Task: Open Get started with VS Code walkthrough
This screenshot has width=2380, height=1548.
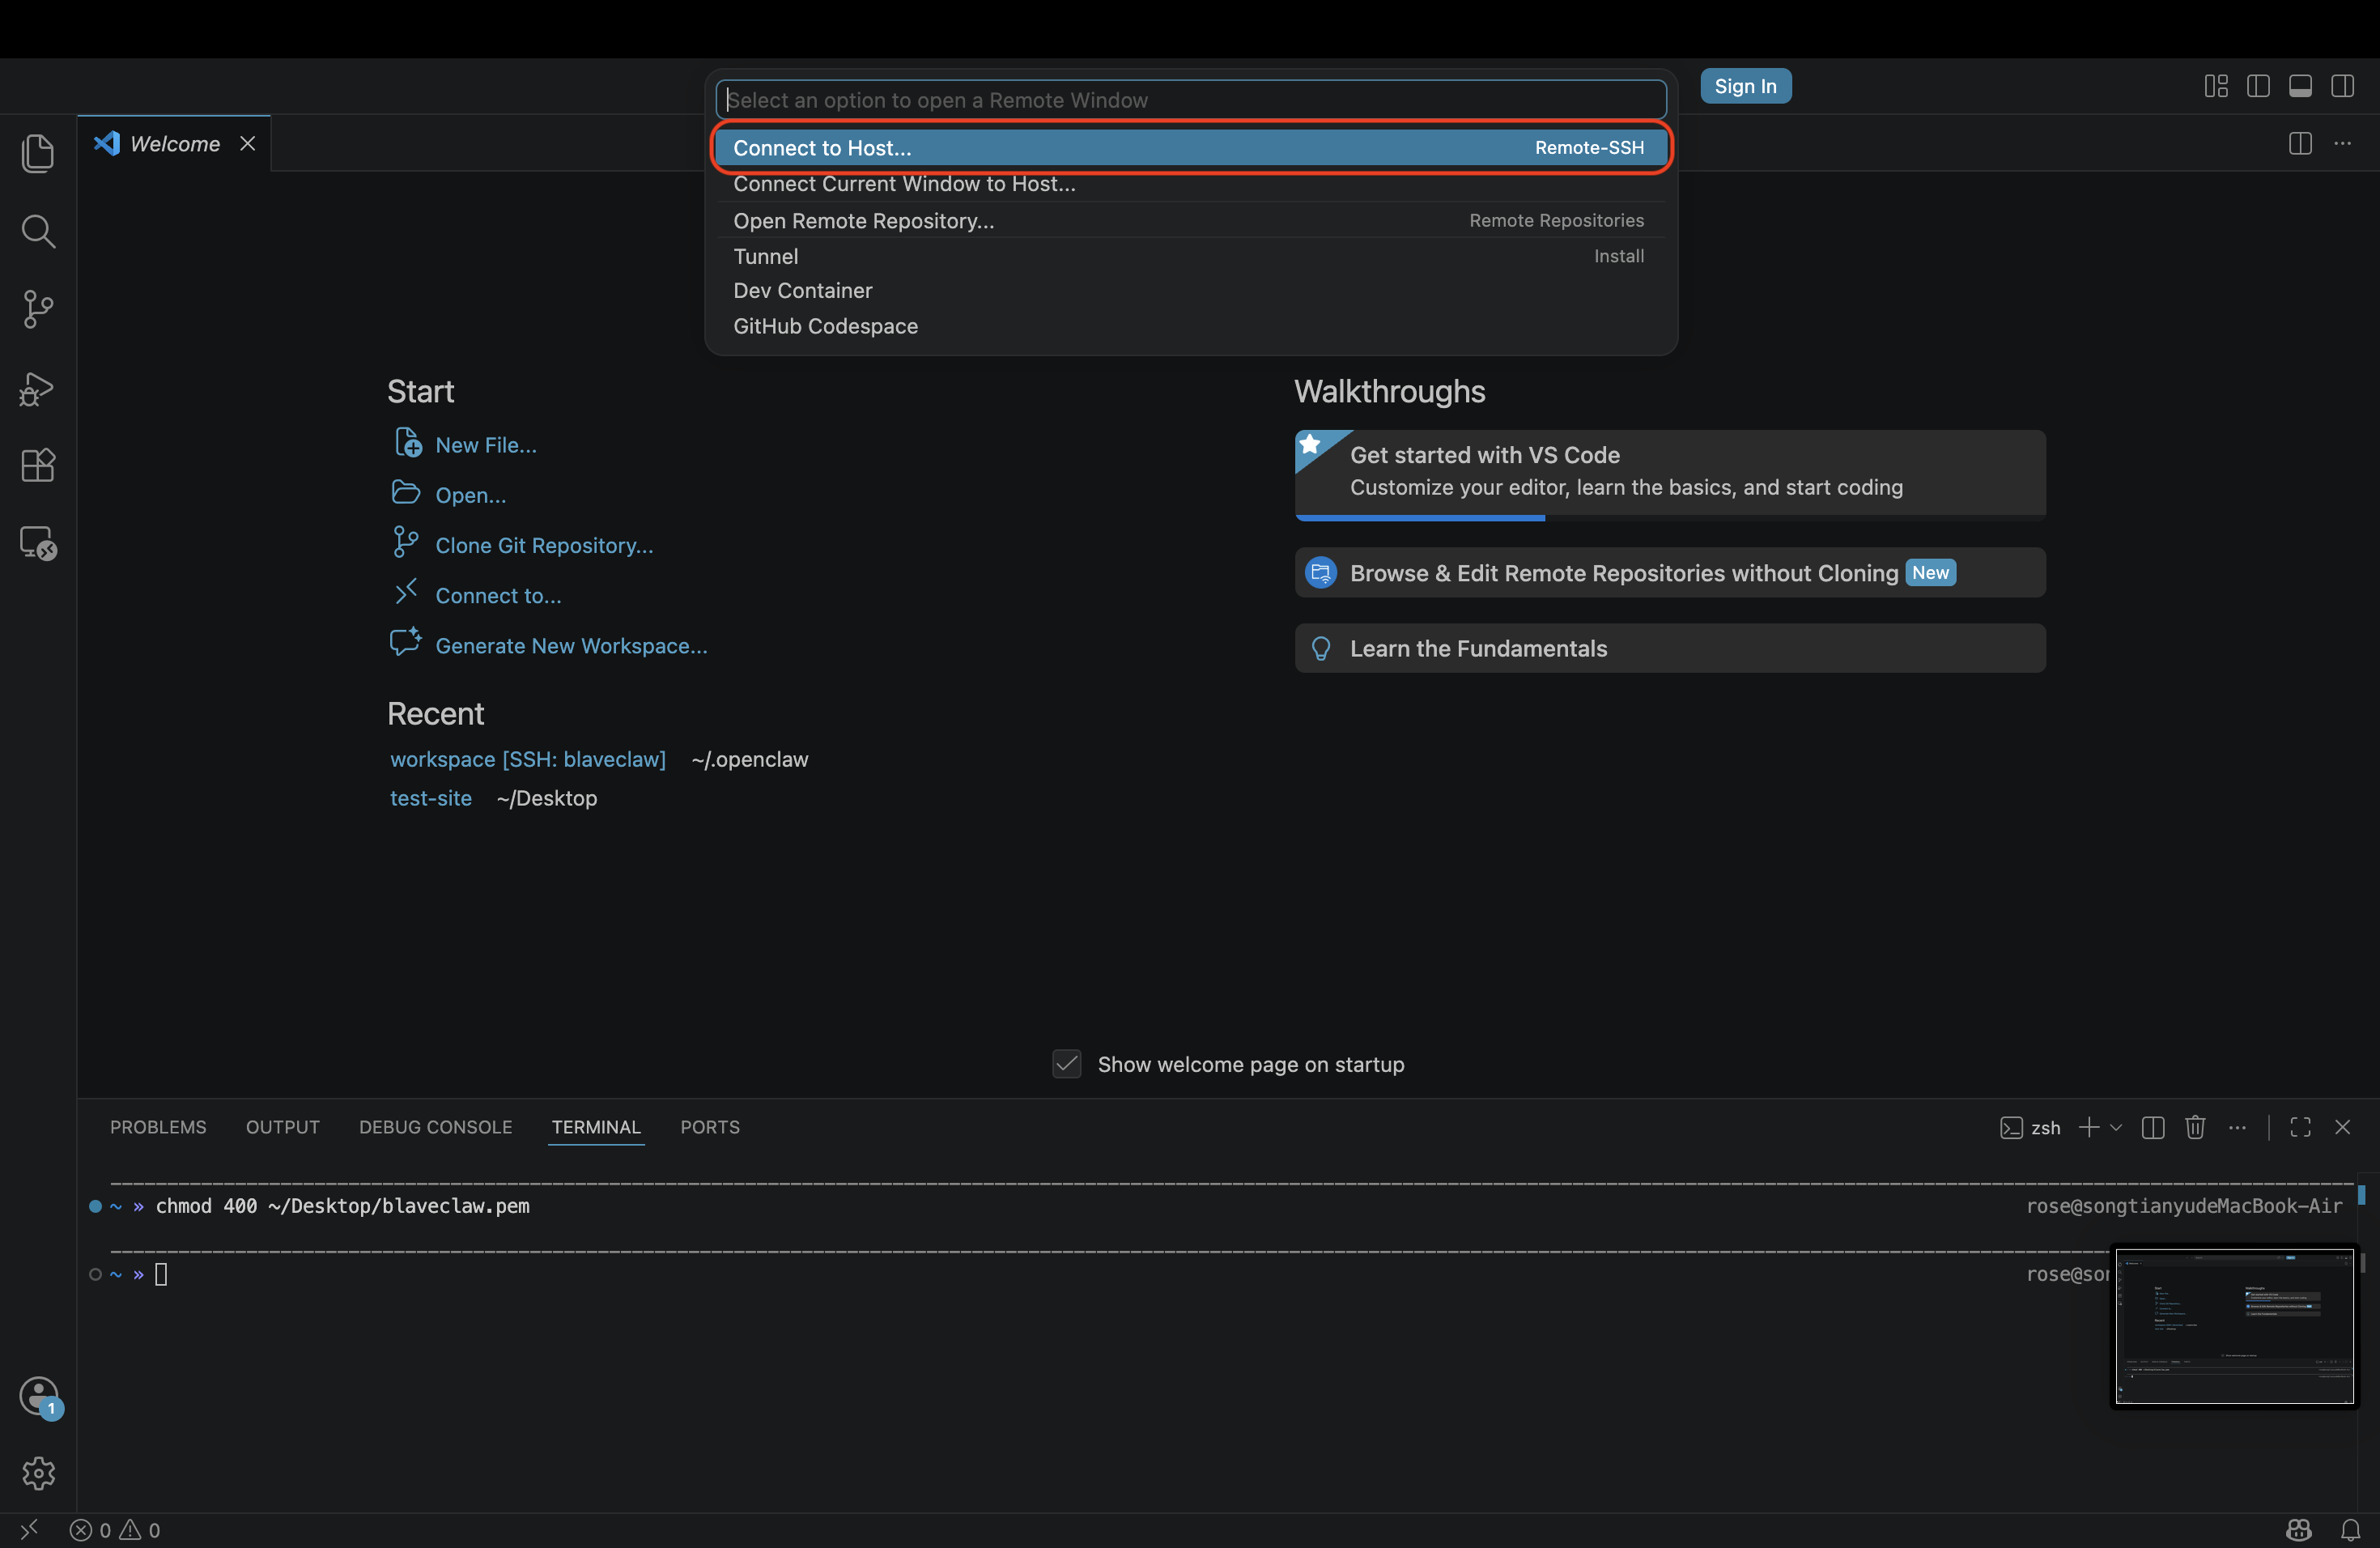Action: coord(1670,475)
